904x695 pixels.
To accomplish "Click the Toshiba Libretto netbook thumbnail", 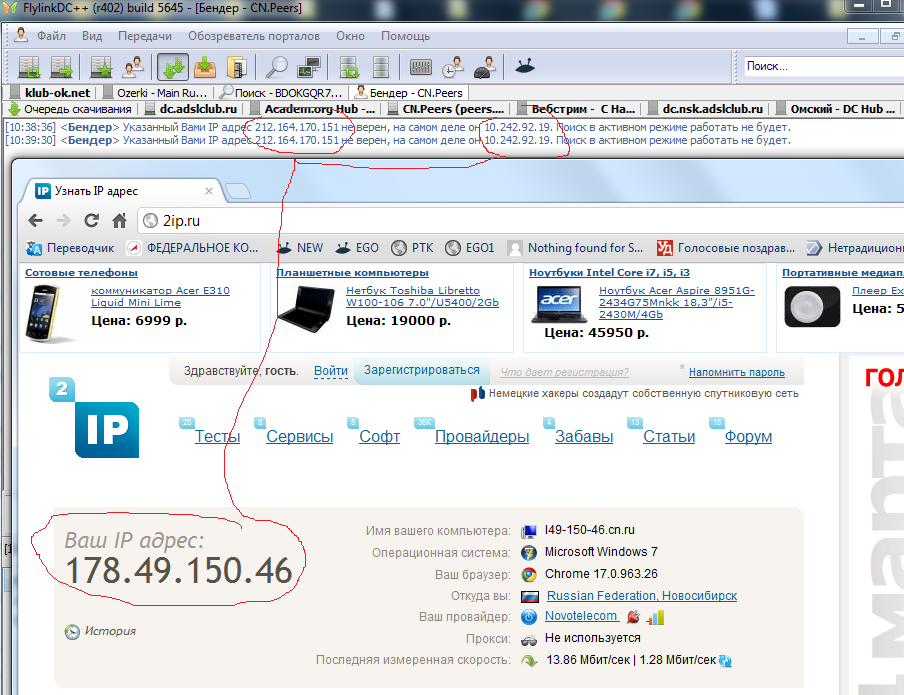I will (x=306, y=309).
